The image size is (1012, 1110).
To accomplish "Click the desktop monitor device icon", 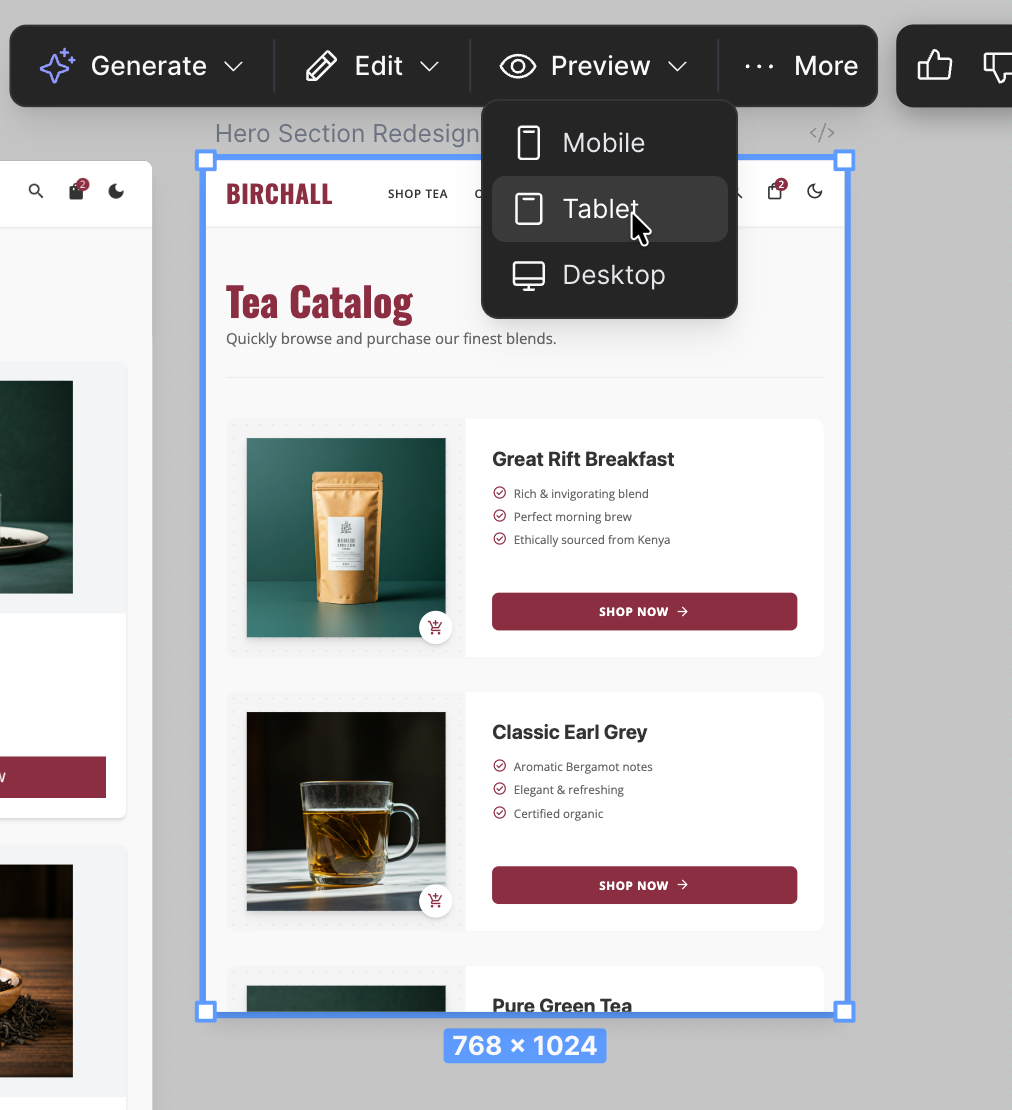I will click(529, 275).
